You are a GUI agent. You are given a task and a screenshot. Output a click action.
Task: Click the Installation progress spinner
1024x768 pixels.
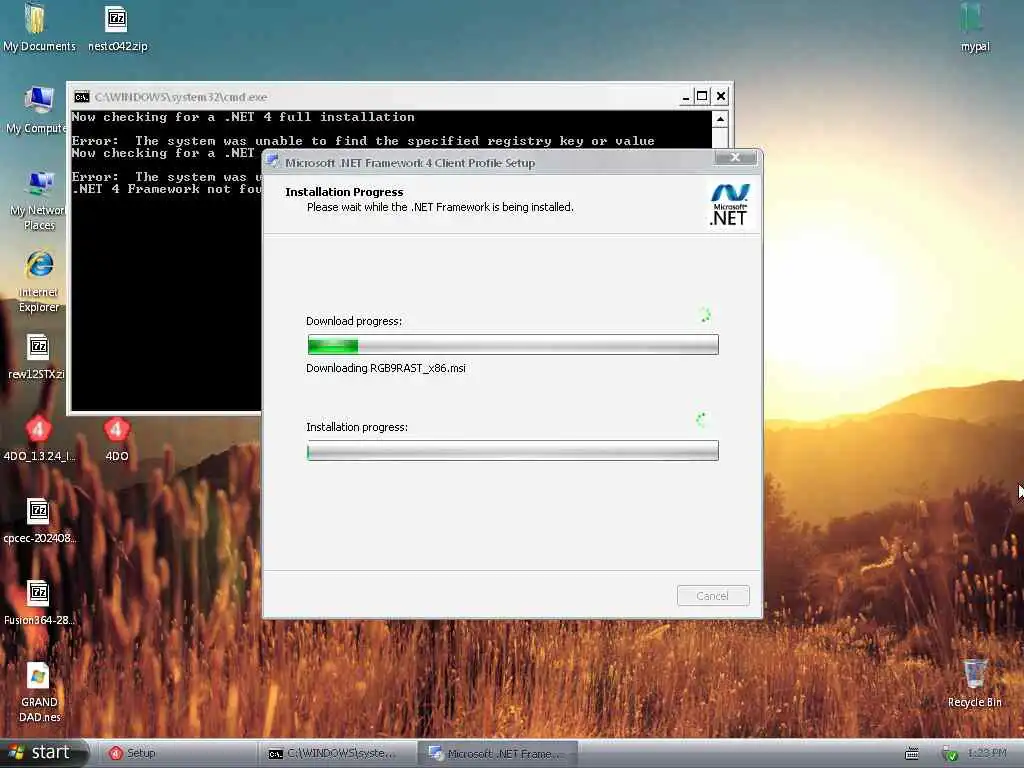(x=702, y=420)
